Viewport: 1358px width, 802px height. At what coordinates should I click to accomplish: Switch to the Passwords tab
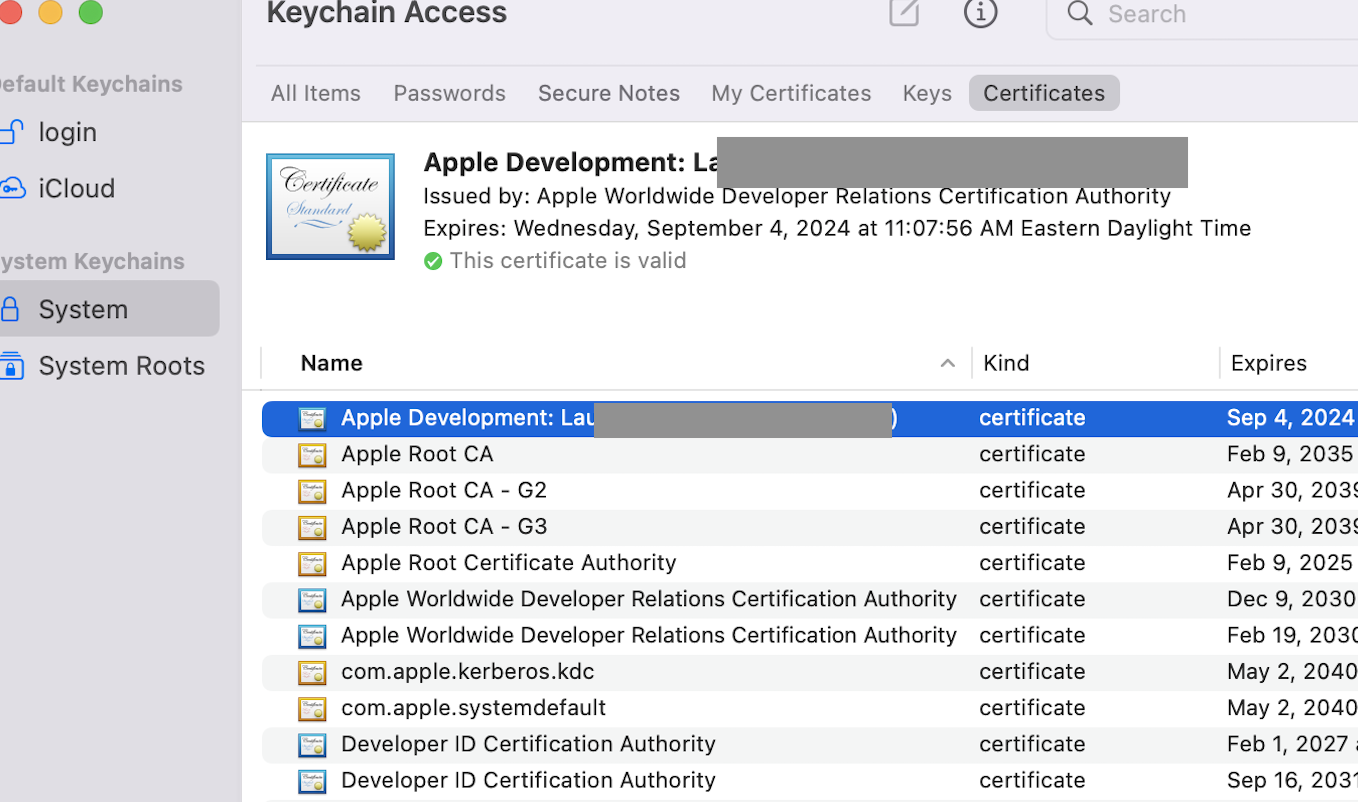click(449, 93)
